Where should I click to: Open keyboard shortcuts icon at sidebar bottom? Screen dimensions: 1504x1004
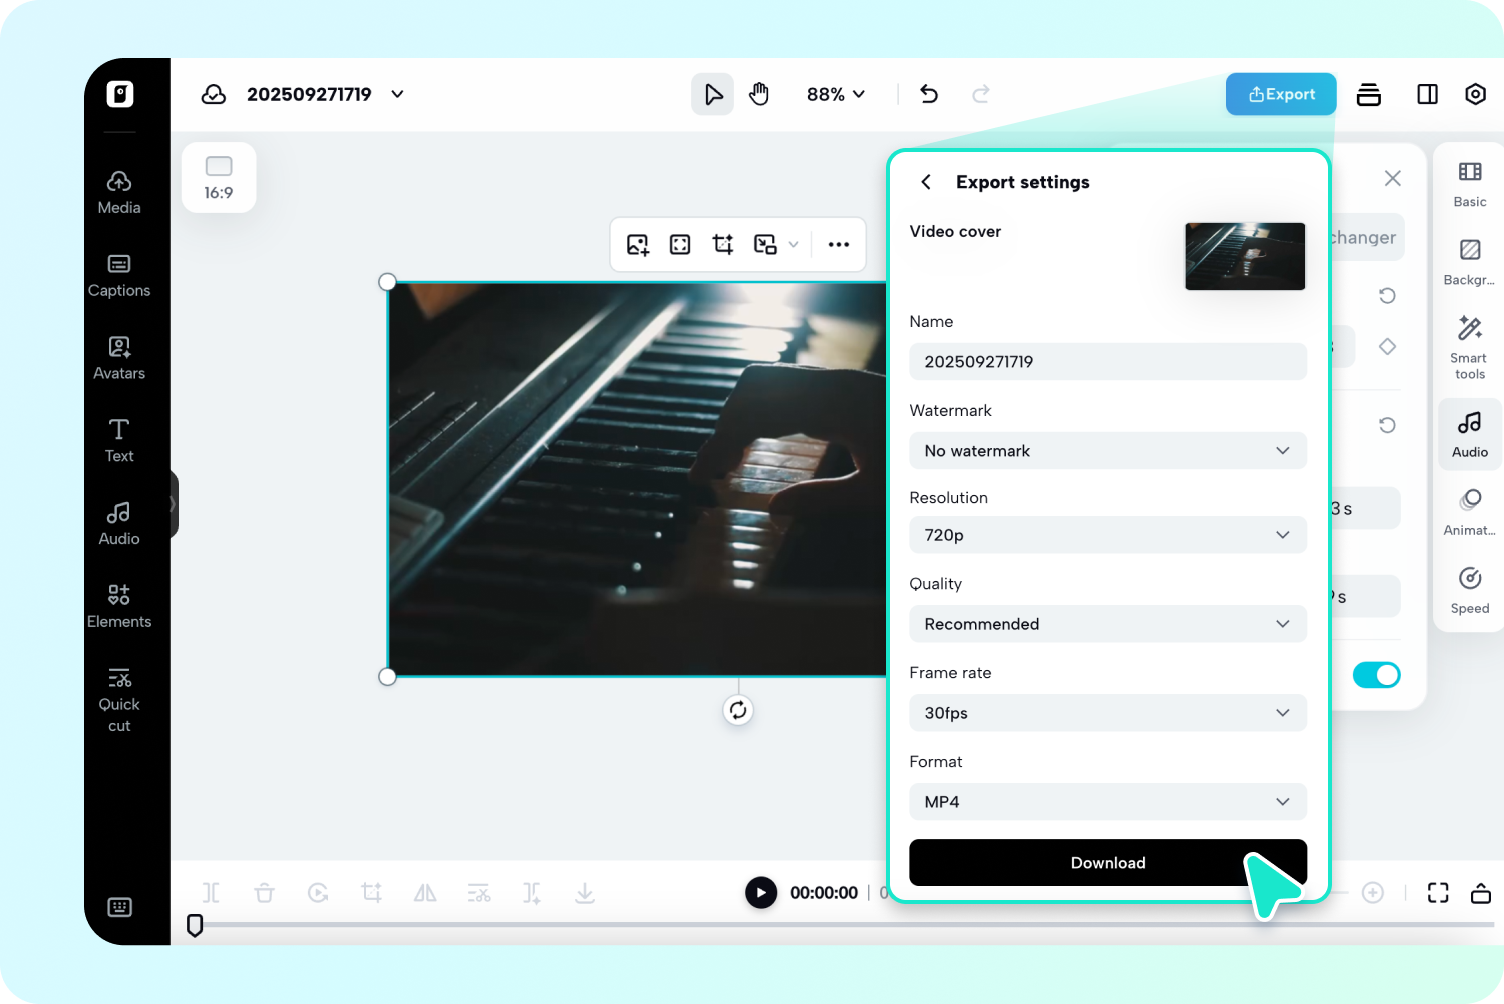click(119, 907)
